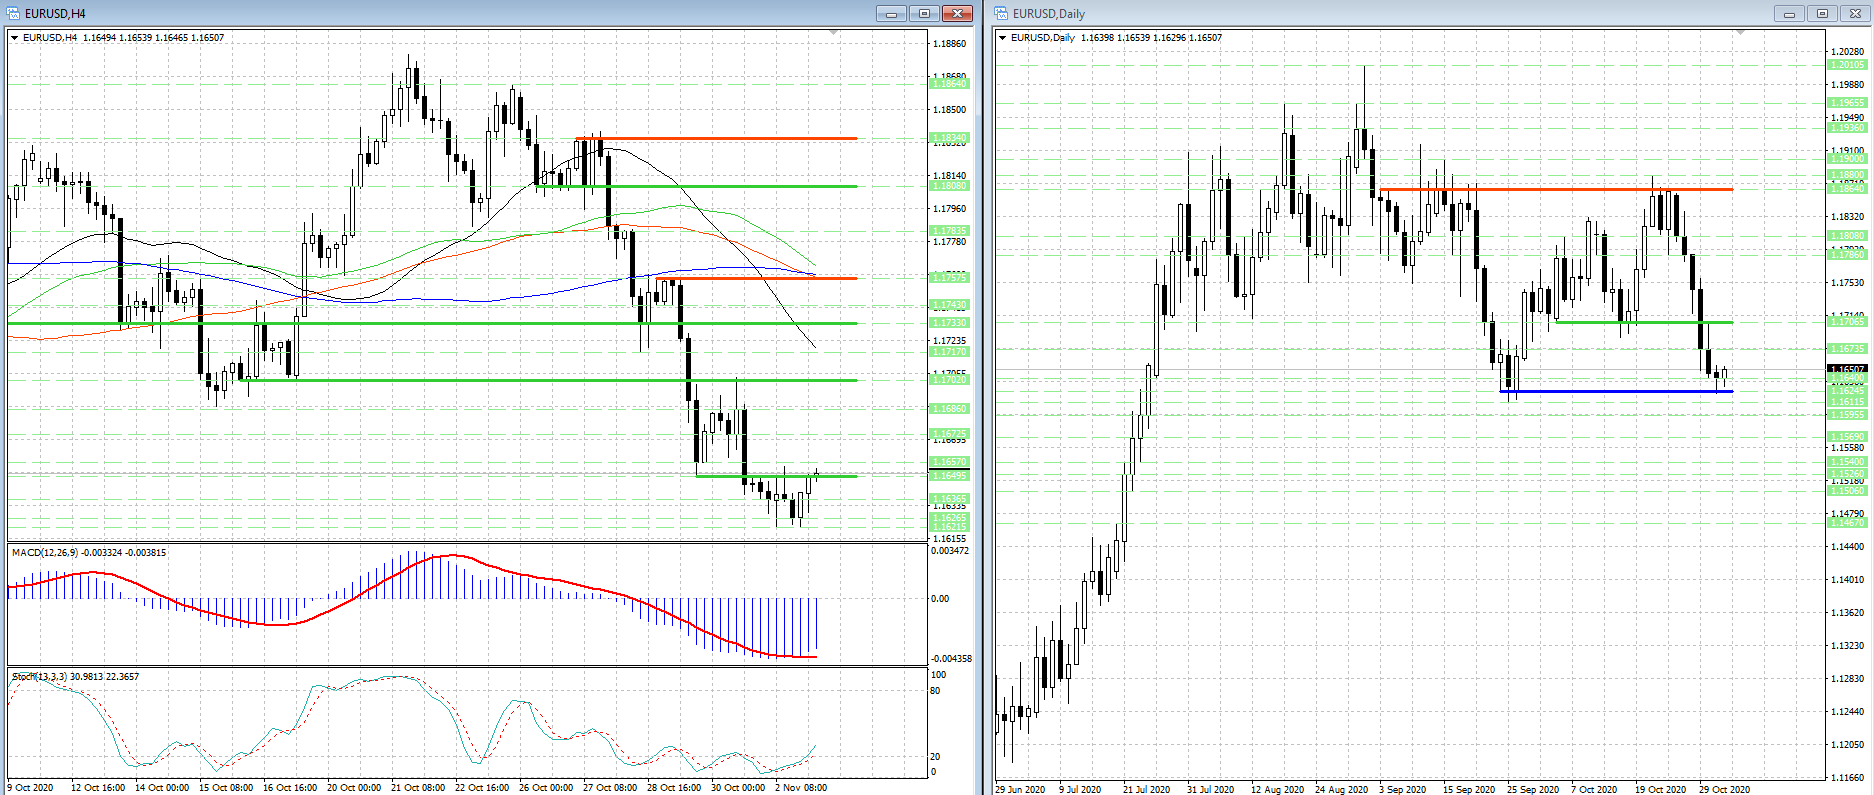The height and width of the screenshot is (795, 1874).
Task: Click the 1.16155 price on the H4 scale
Action: pyautogui.click(x=949, y=538)
